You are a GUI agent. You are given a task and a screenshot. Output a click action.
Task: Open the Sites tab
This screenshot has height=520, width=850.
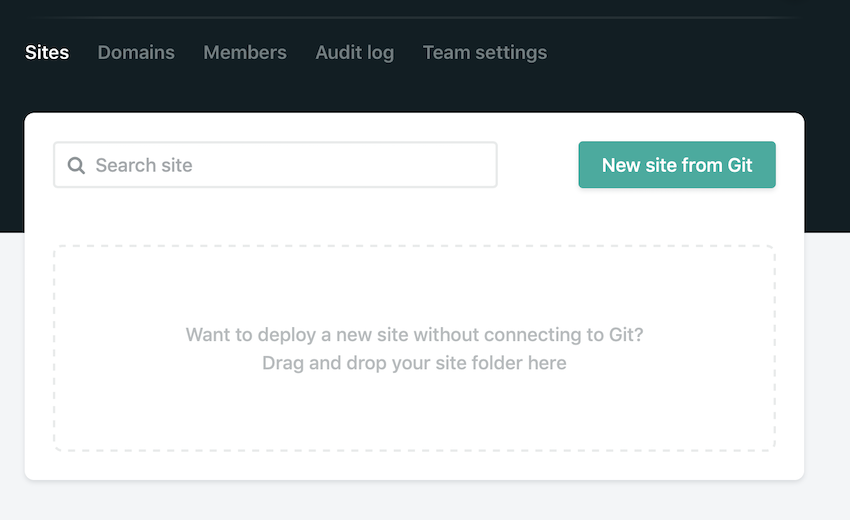47,53
